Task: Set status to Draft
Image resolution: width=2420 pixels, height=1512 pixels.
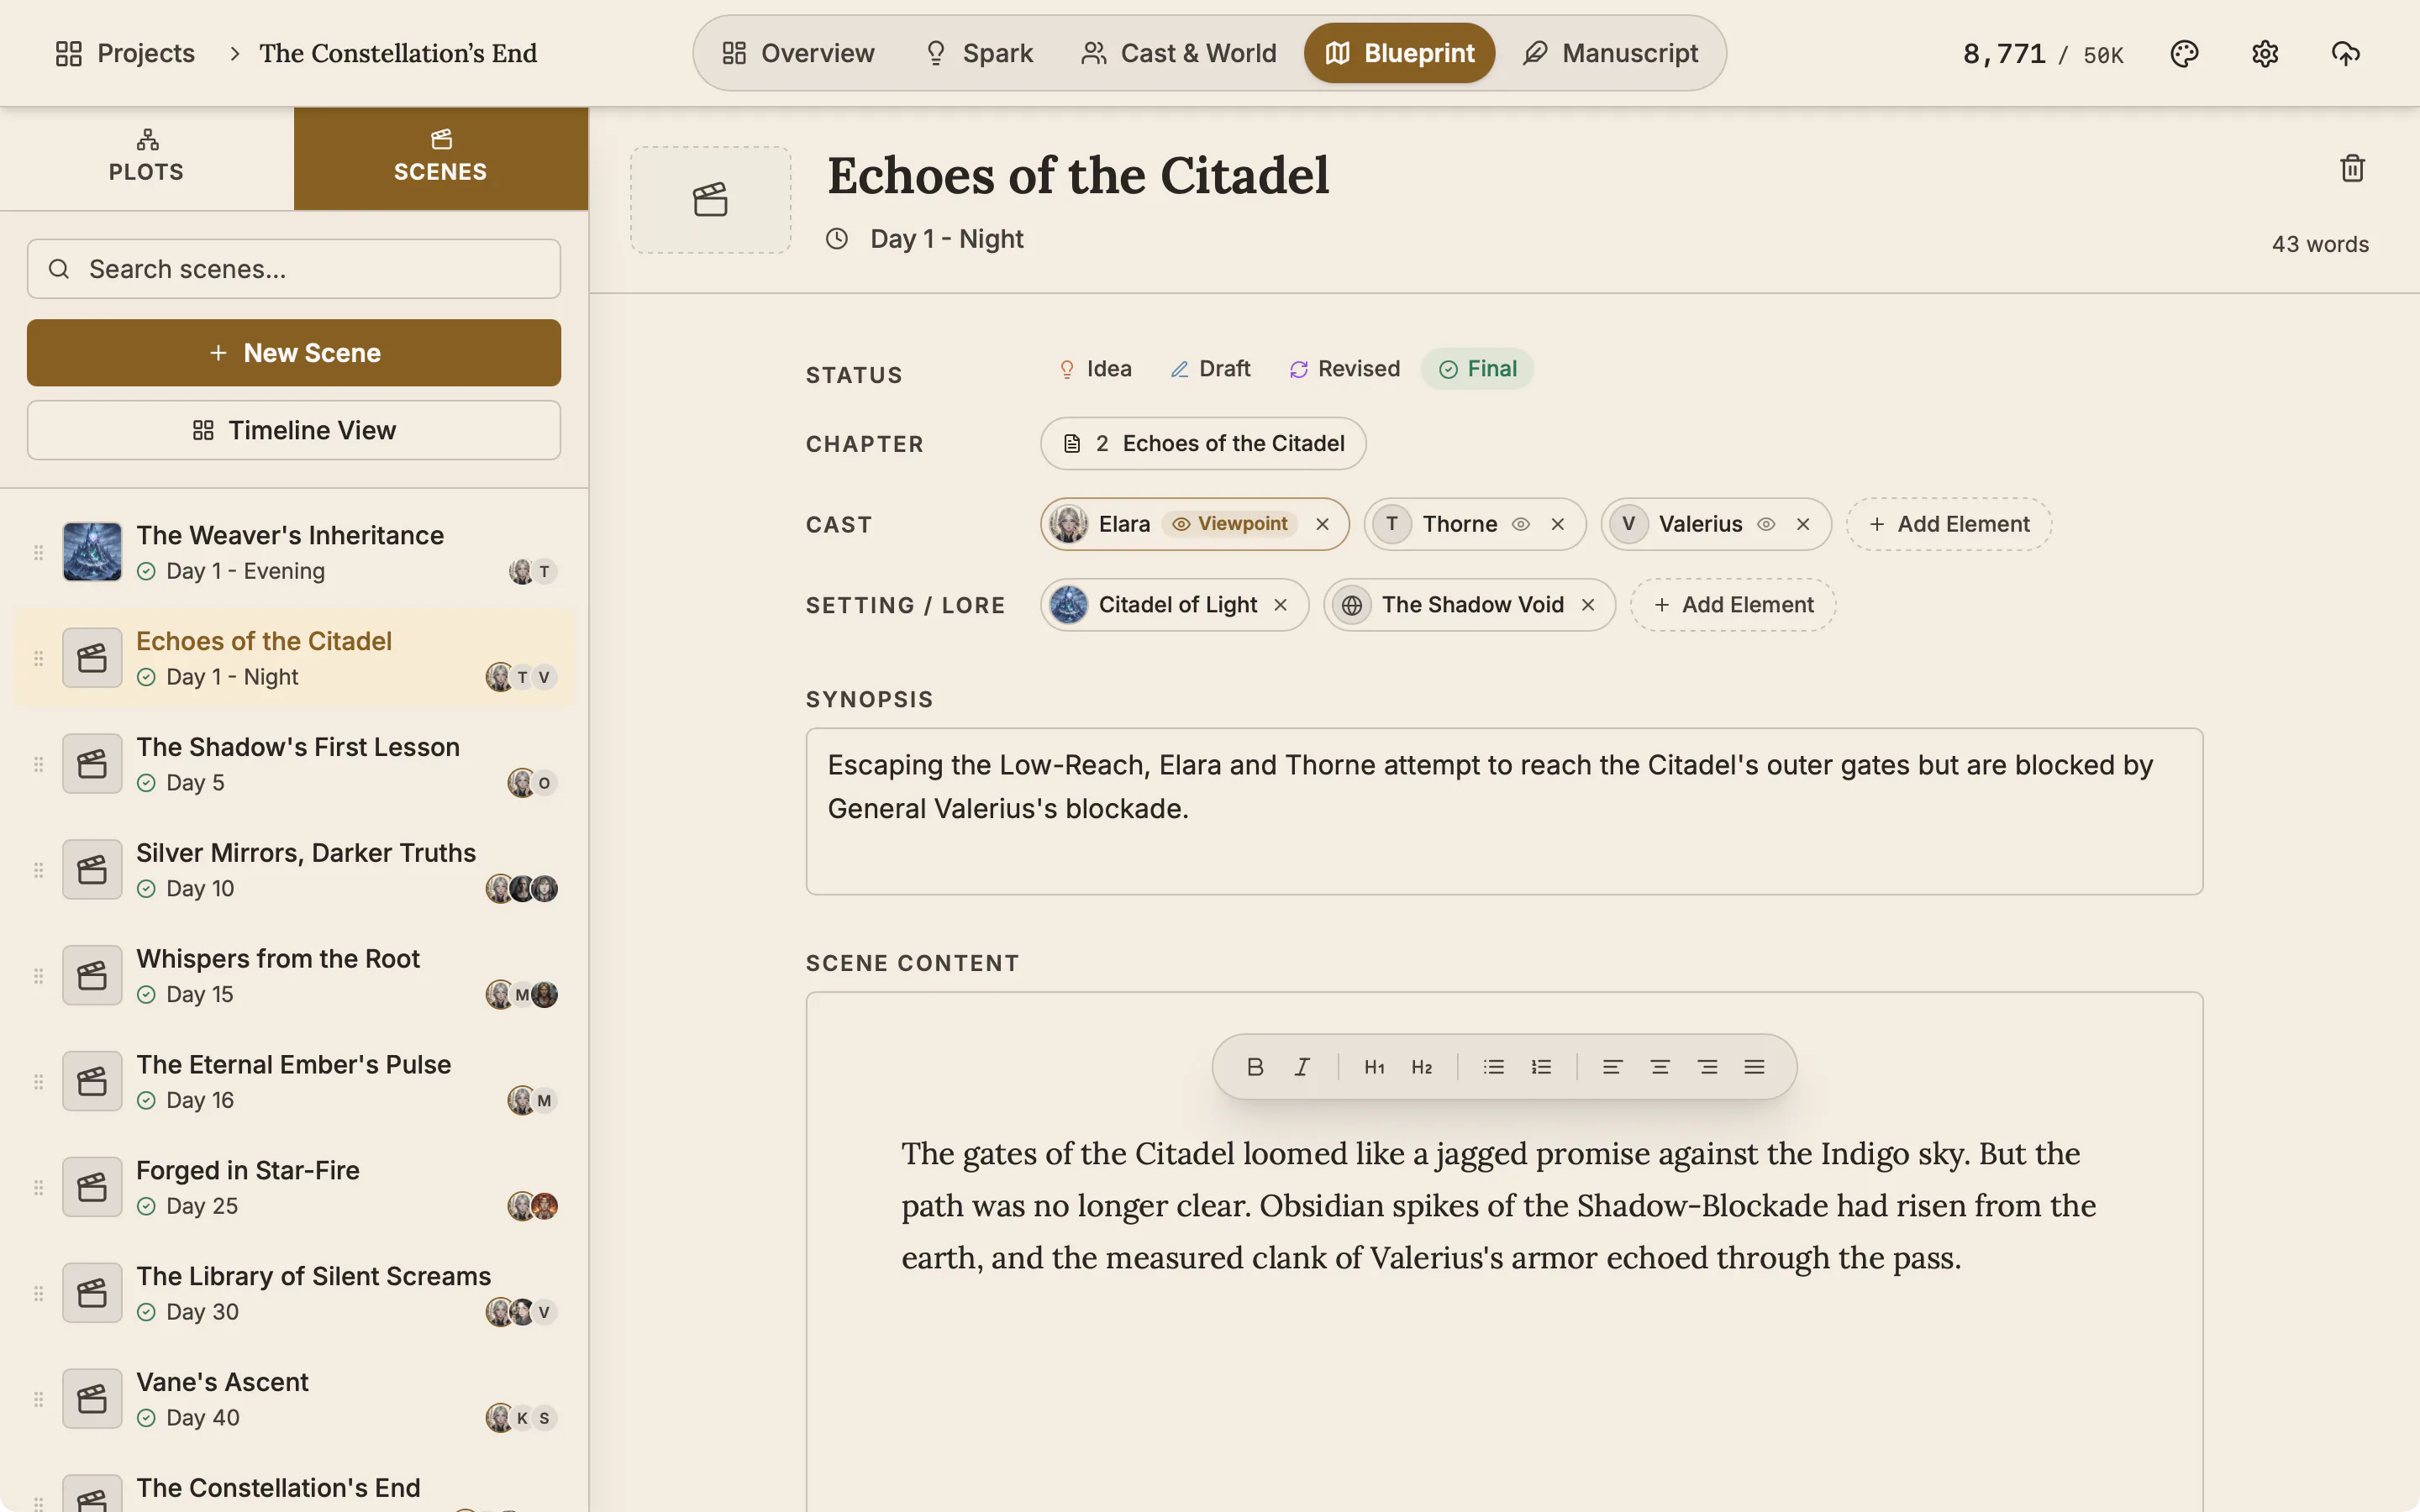Action: coord(1210,369)
